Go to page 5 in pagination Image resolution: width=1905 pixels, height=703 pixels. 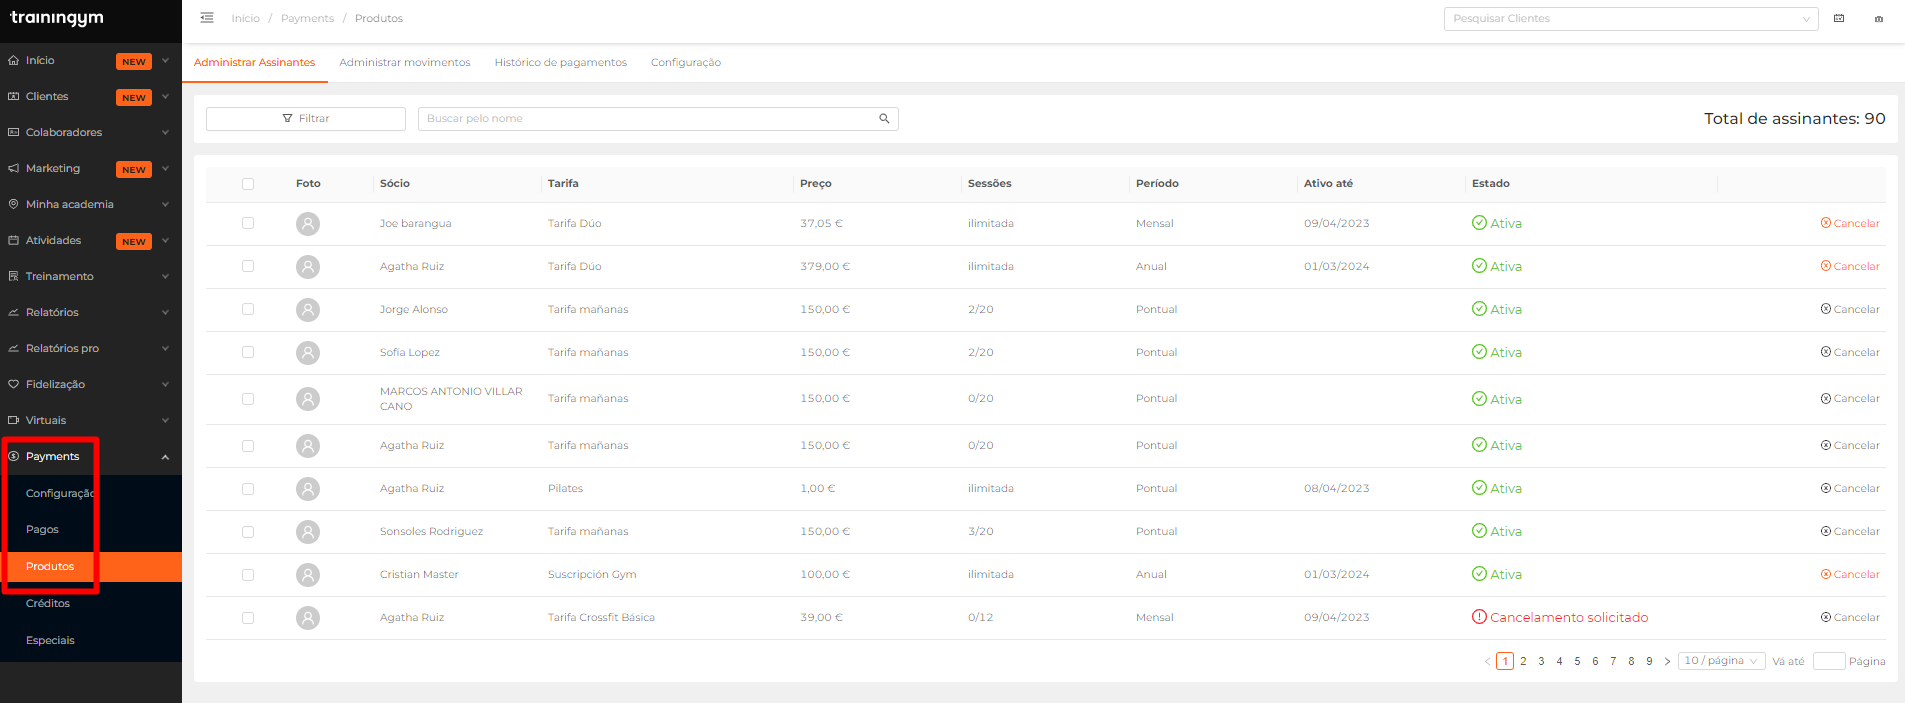pos(1577,661)
